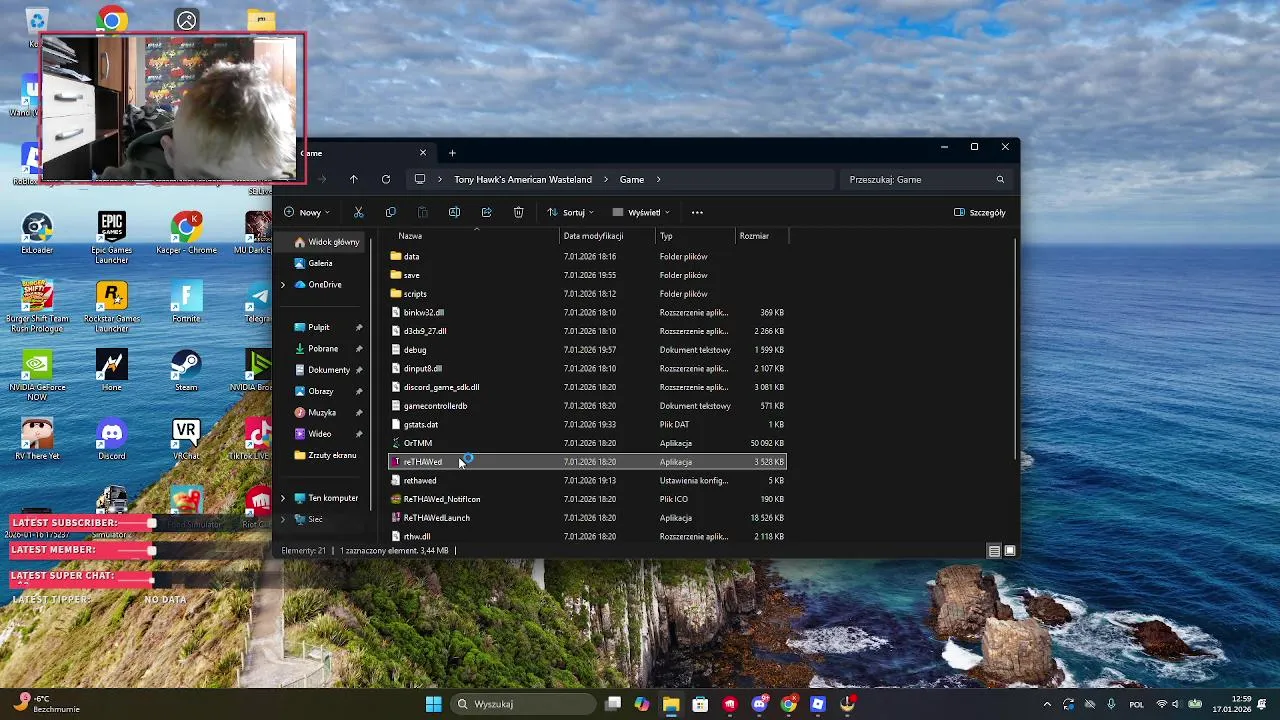Expand the Sieć tree node
Viewport: 1280px width, 720px height.
coord(283,519)
